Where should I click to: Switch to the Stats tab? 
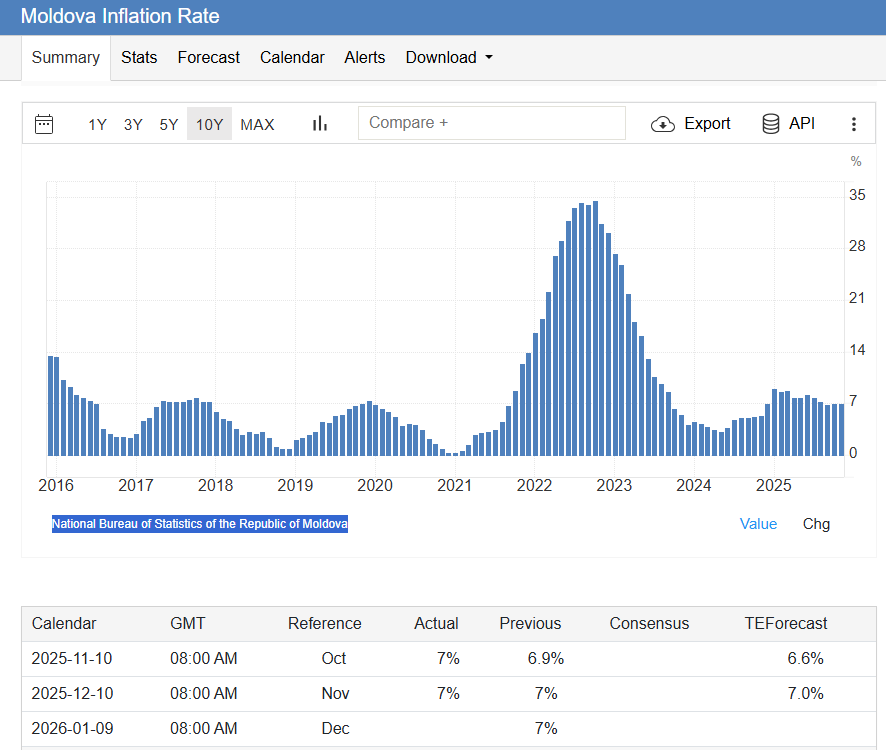(139, 57)
